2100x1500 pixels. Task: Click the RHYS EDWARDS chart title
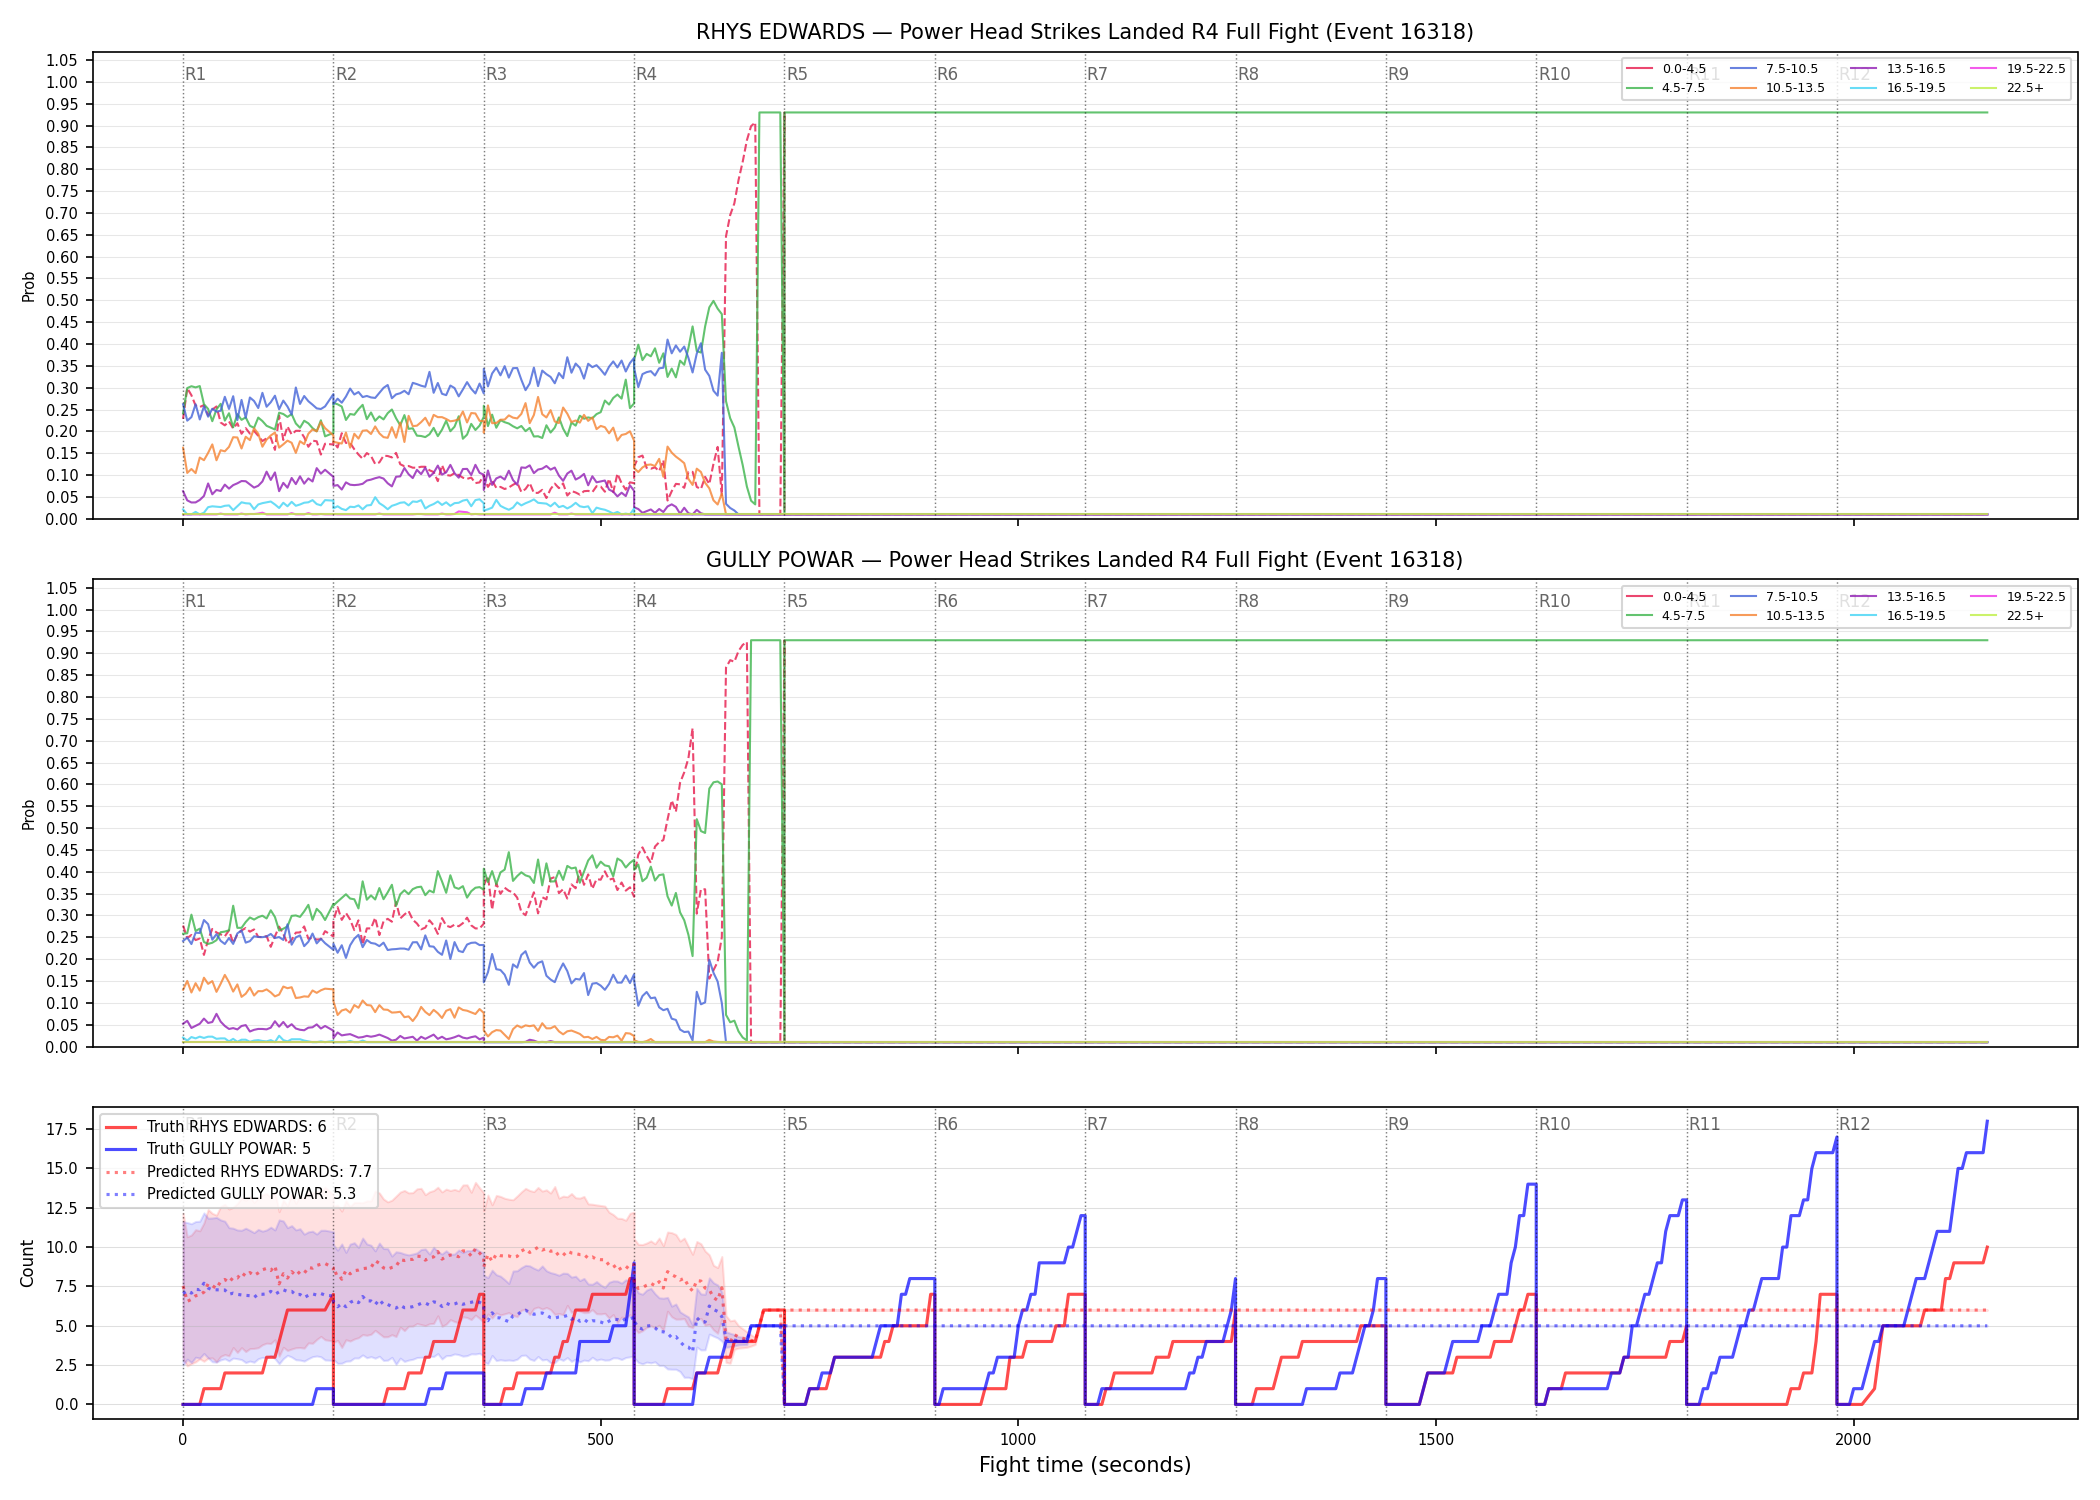coord(1085,32)
